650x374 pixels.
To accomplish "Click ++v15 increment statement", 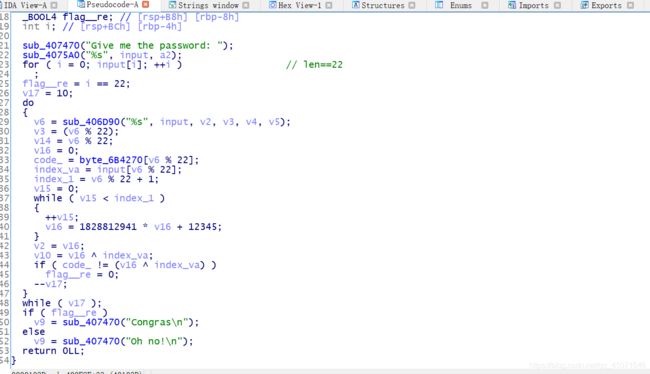I will (62, 217).
